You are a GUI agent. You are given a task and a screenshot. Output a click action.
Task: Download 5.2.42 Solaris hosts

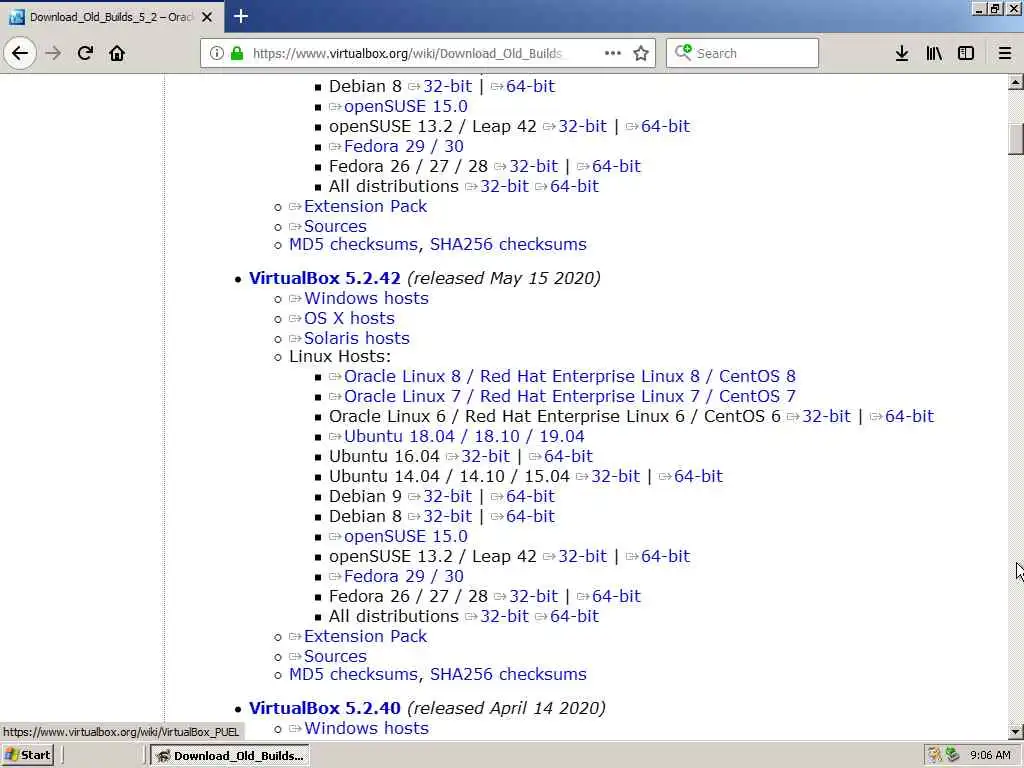coord(357,338)
